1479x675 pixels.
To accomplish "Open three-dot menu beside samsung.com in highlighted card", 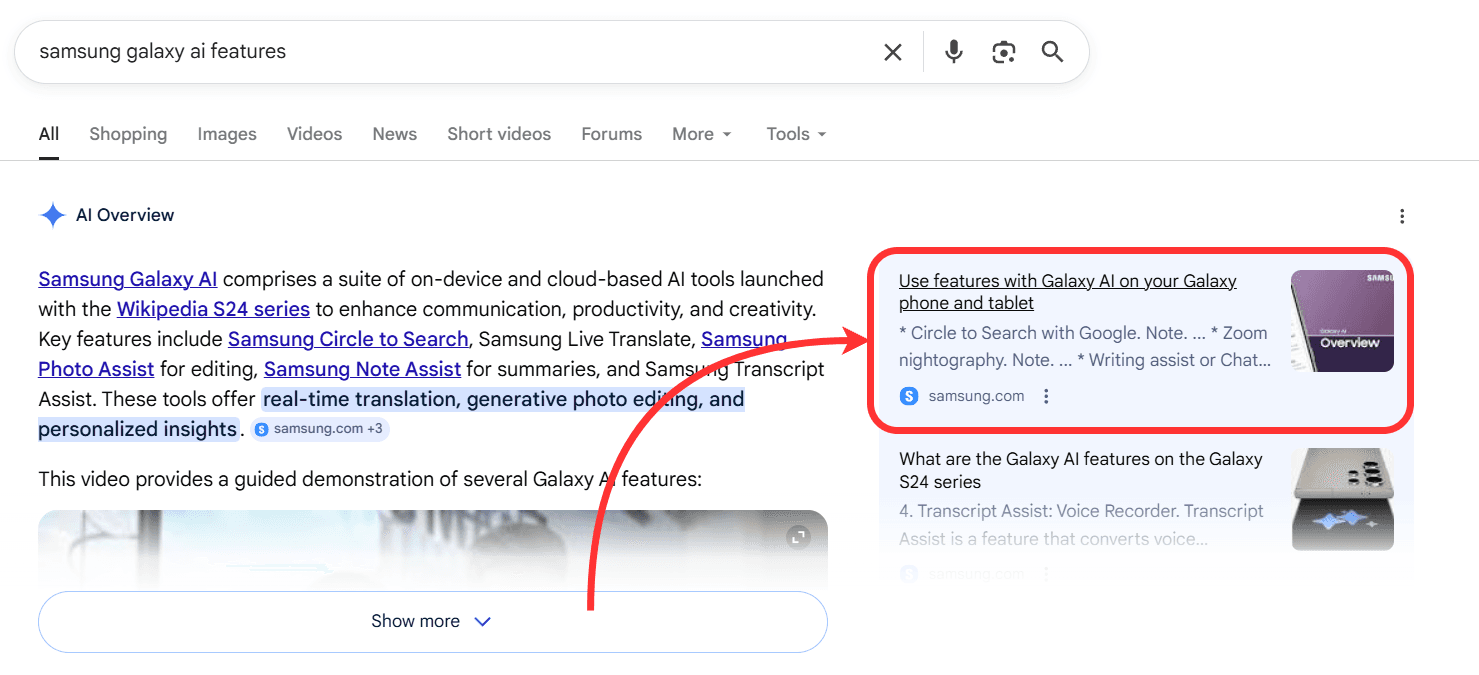I will (x=1045, y=395).
